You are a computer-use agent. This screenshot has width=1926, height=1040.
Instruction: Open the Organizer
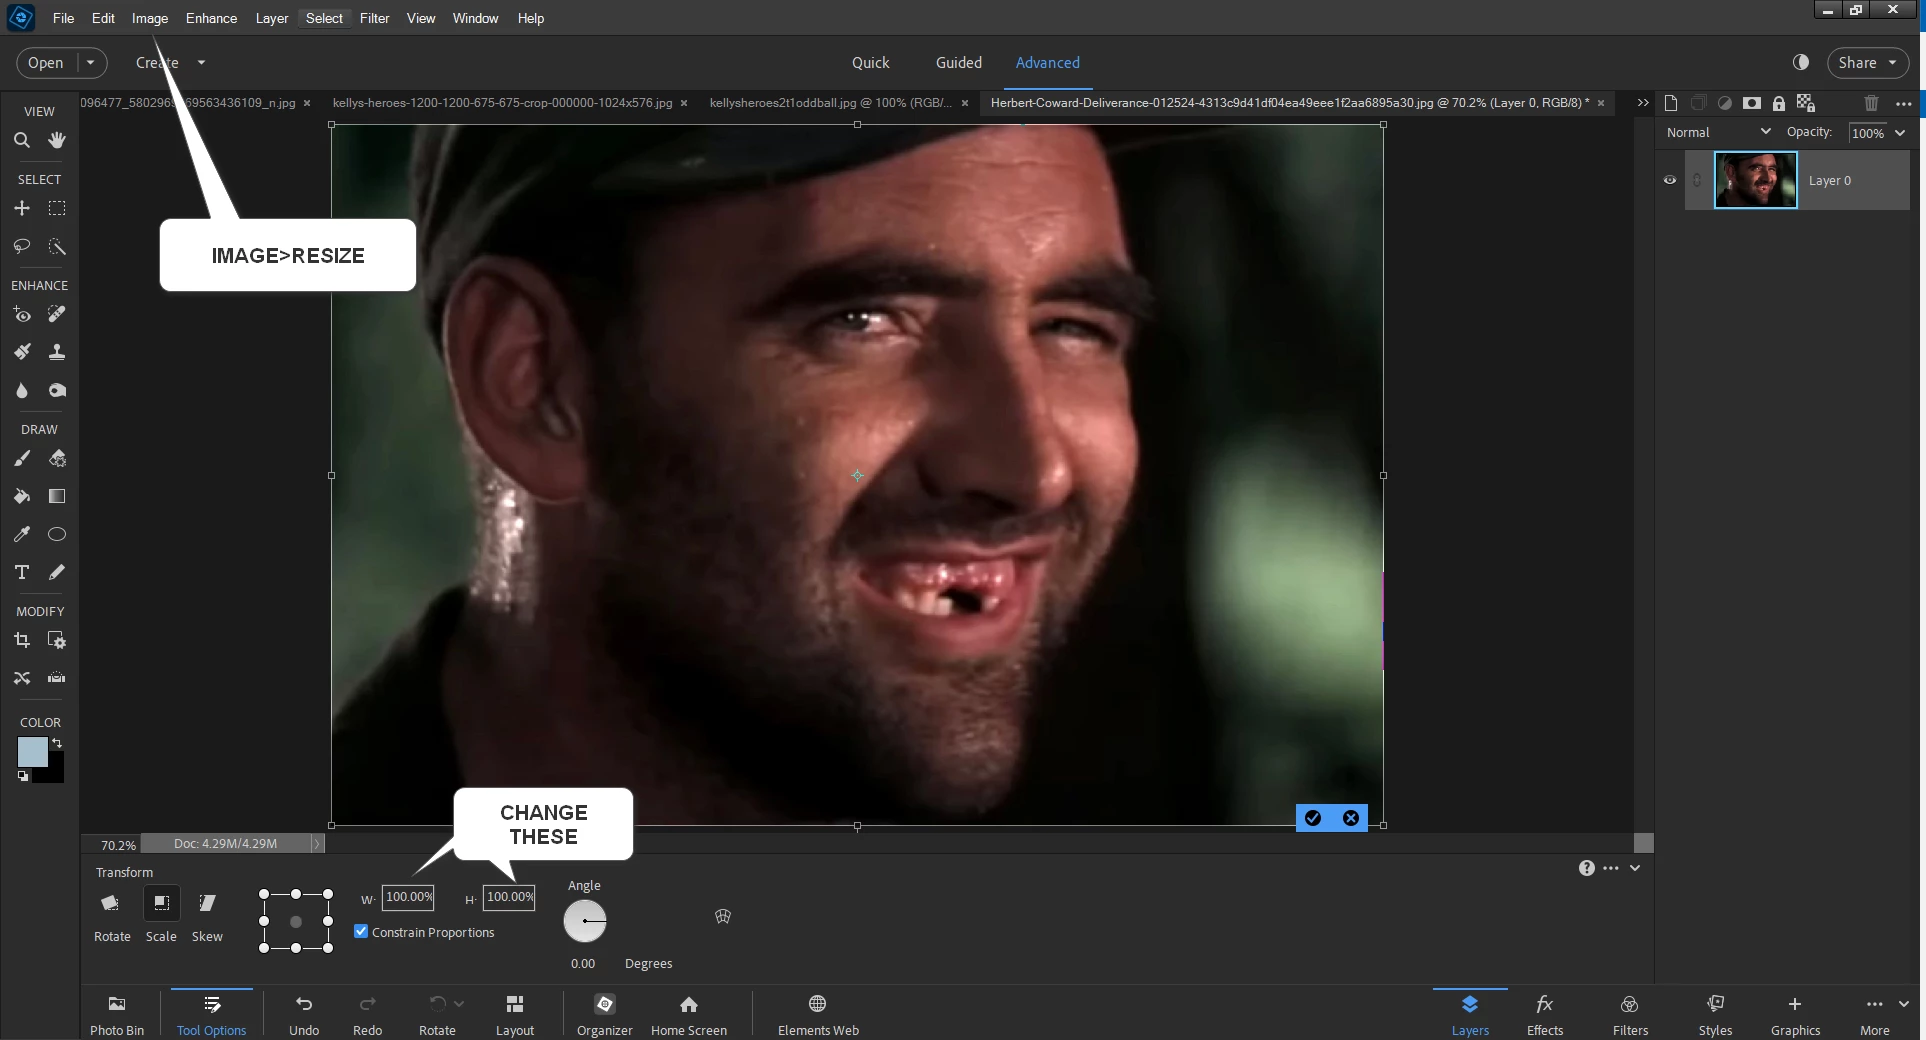604,1014
